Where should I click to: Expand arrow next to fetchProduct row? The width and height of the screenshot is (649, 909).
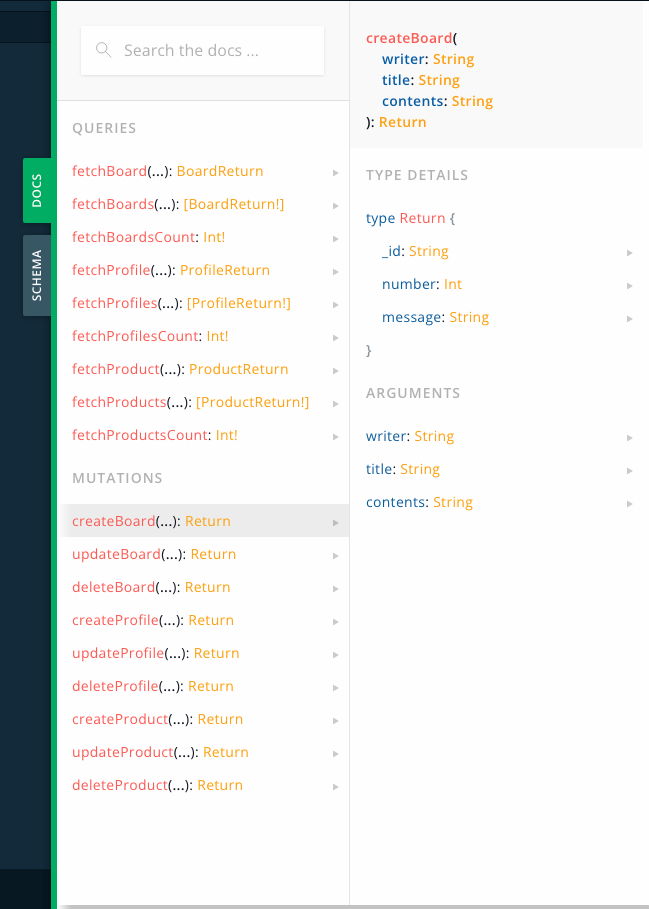coord(336,371)
